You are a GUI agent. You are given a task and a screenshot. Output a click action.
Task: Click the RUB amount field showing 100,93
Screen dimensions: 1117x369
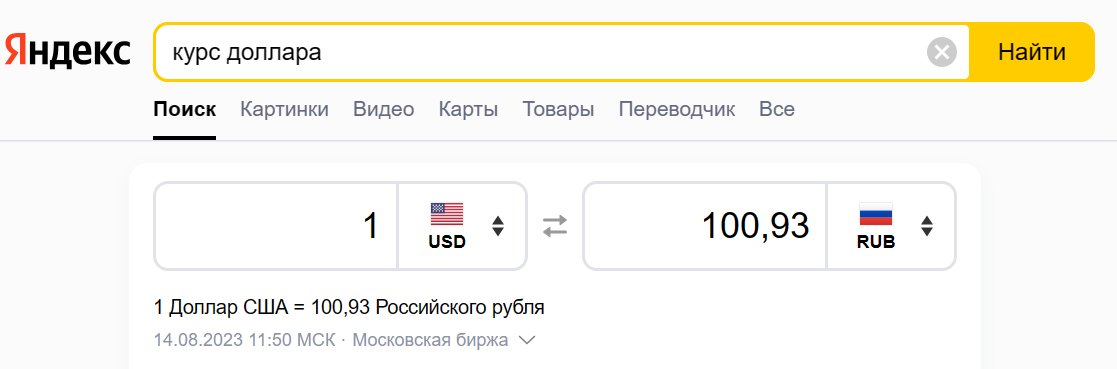point(705,227)
